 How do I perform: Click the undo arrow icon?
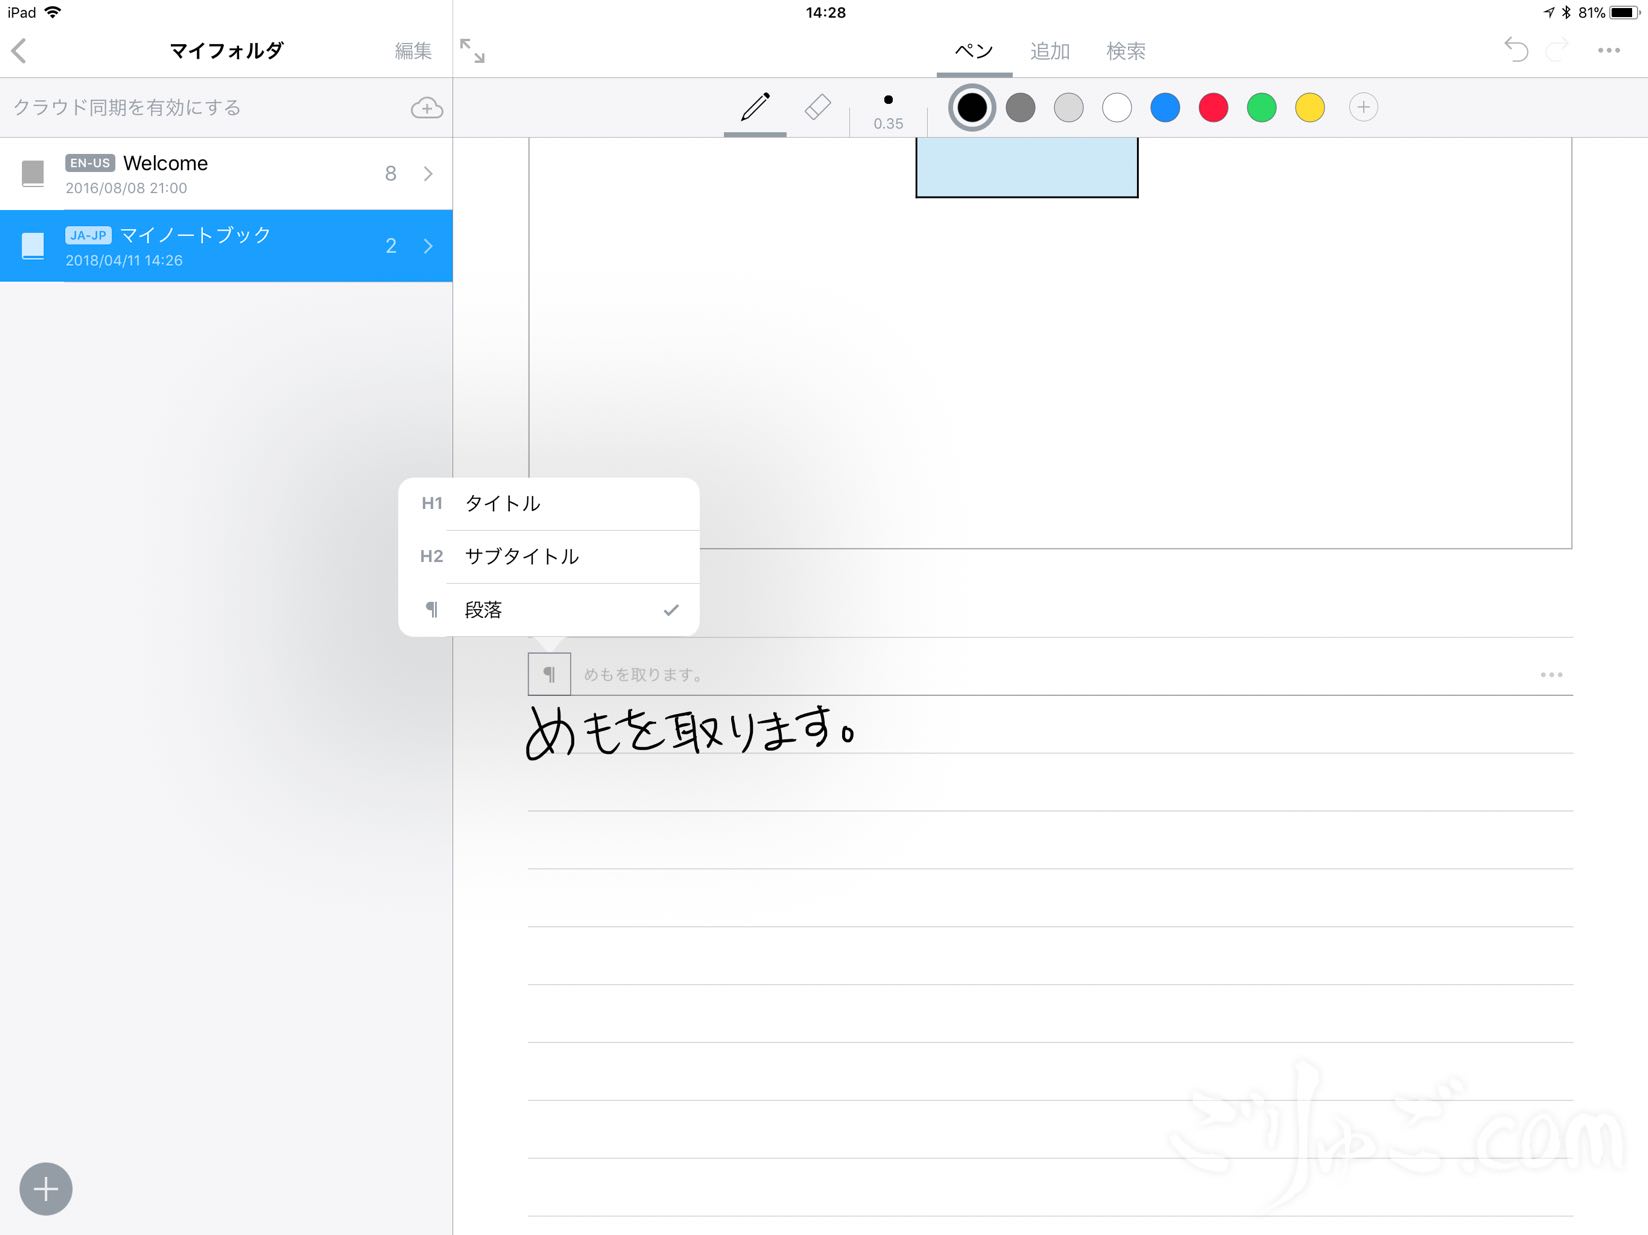1516,50
